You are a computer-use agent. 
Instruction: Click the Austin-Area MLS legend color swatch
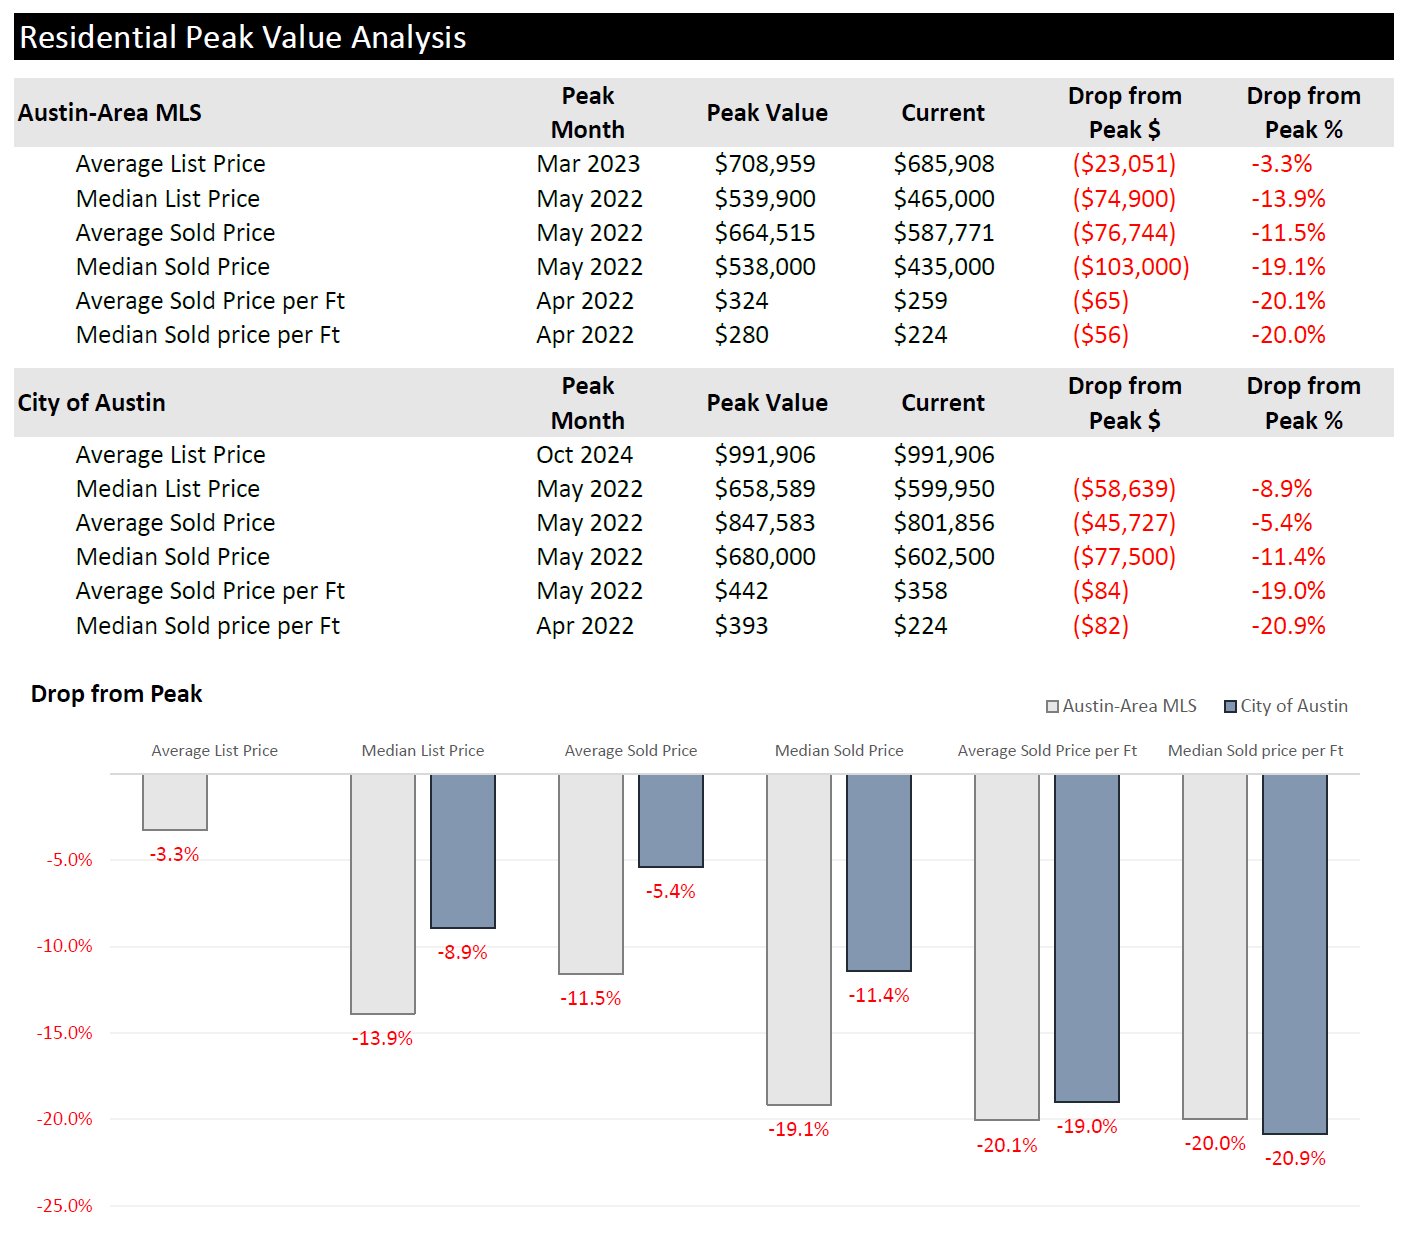click(1052, 707)
